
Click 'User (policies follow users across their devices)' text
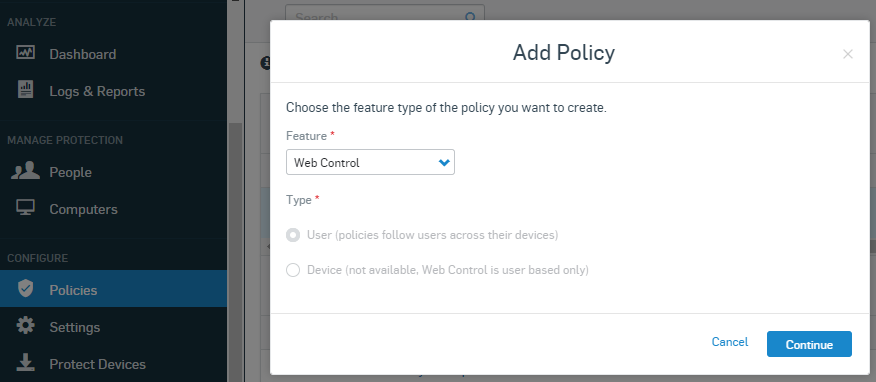(432, 235)
